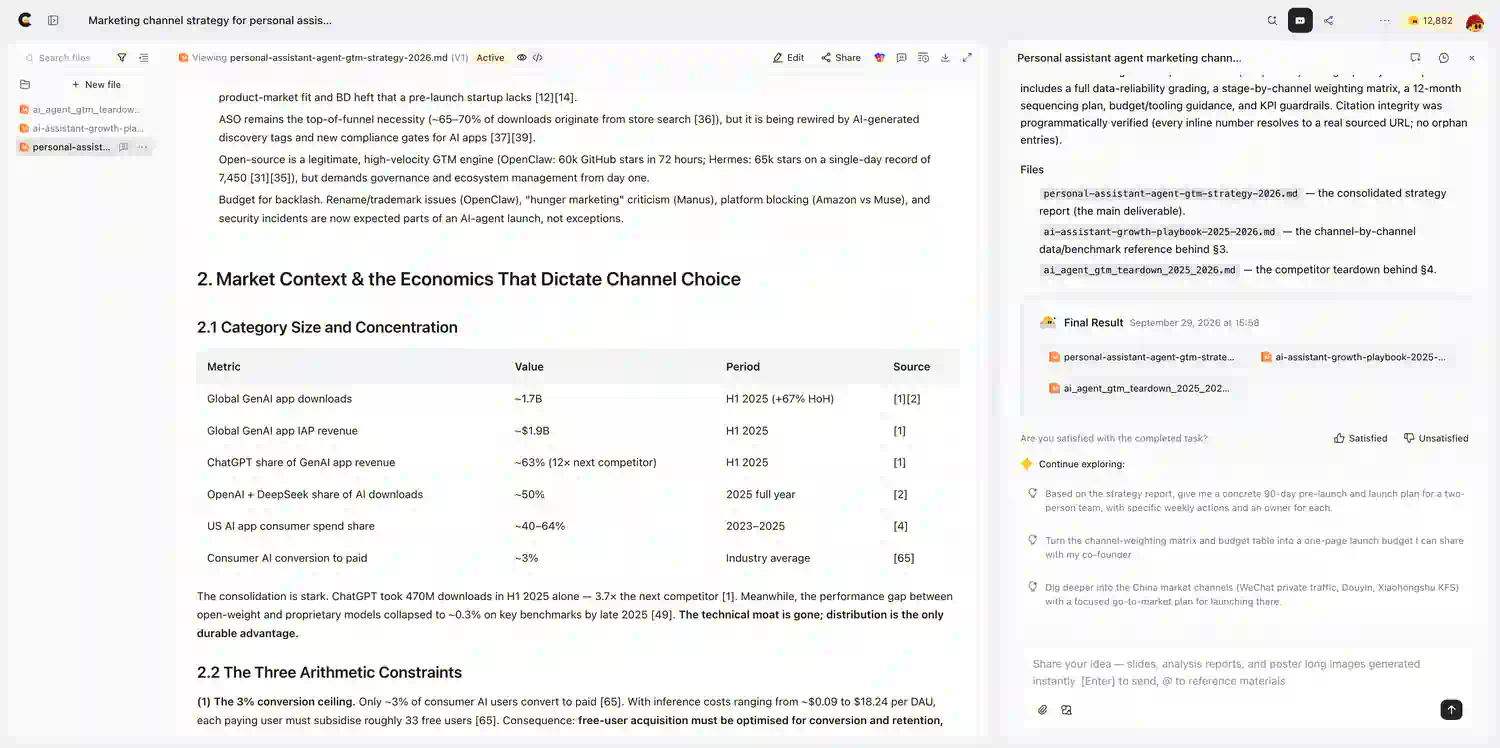Toggle the eye preview view
1500x748 pixels.
(x=521, y=58)
